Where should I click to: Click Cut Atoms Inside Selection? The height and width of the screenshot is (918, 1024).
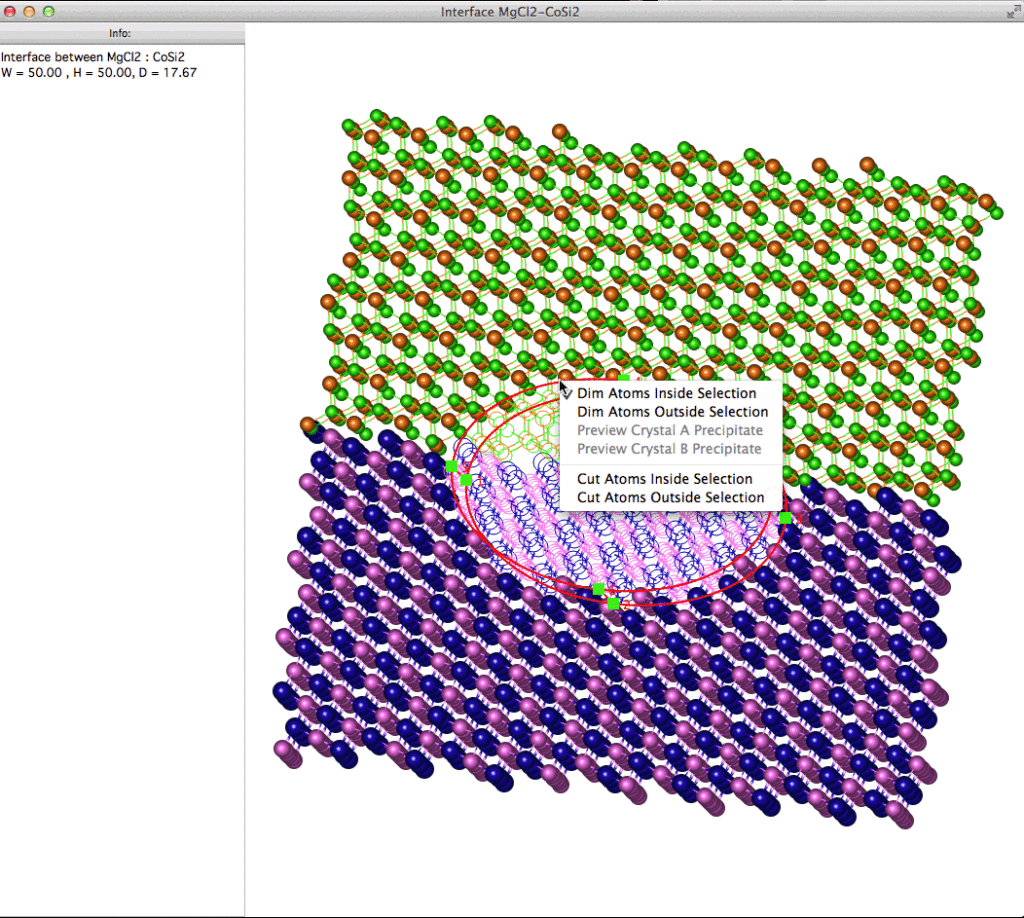(664, 479)
